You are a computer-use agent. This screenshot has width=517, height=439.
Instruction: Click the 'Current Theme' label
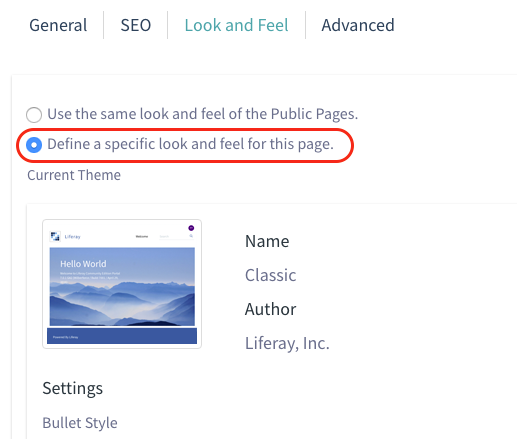point(74,175)
